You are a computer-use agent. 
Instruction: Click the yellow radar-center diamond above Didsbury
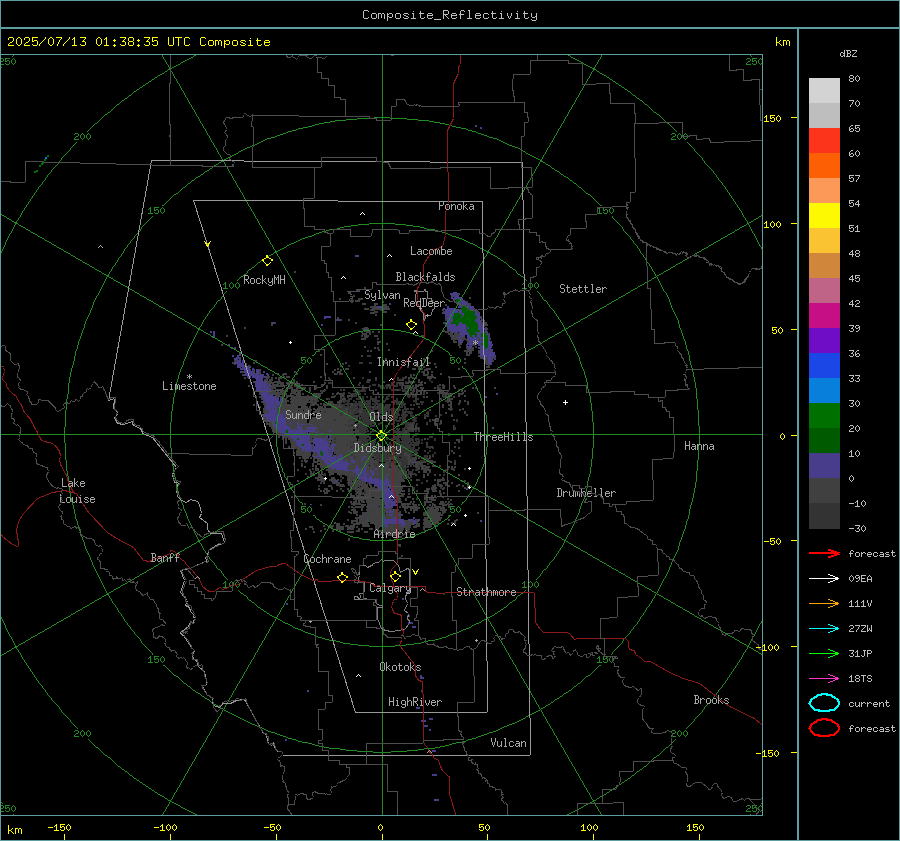click(x=381, y=436)
